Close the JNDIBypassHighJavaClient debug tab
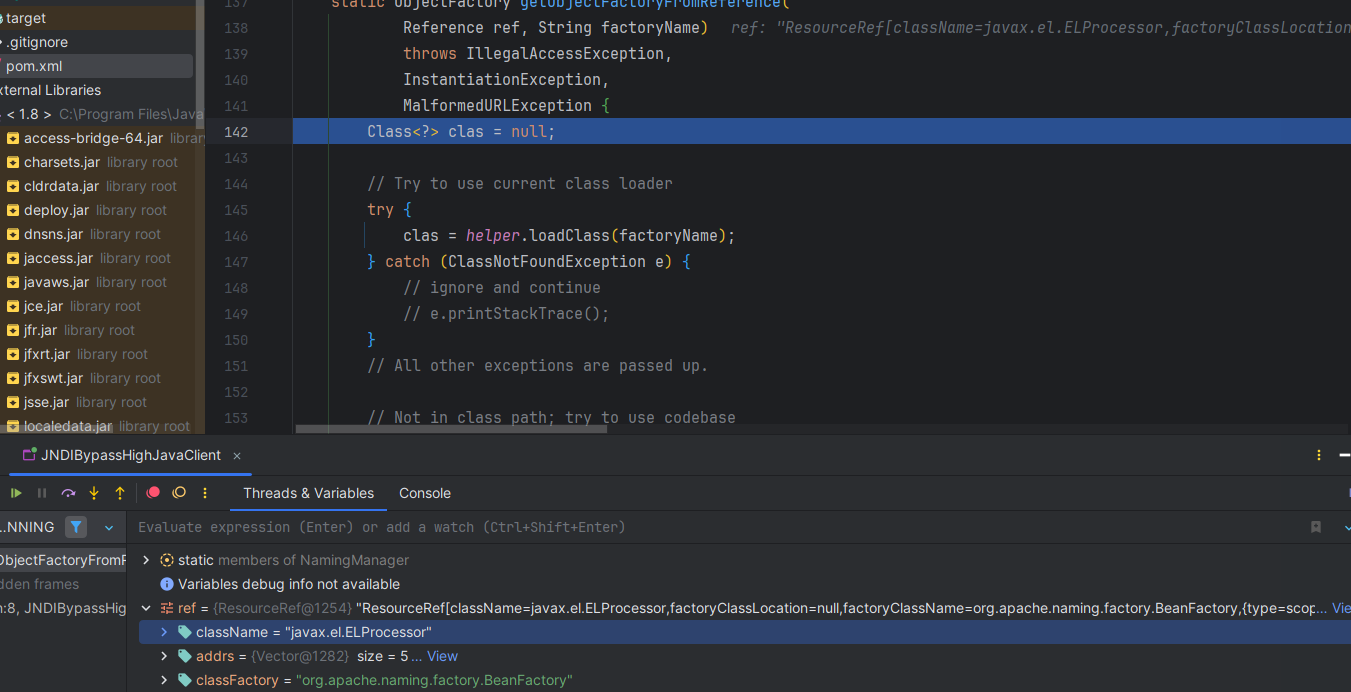Screen dimensions: 1351x692 (x=237, y=455)
